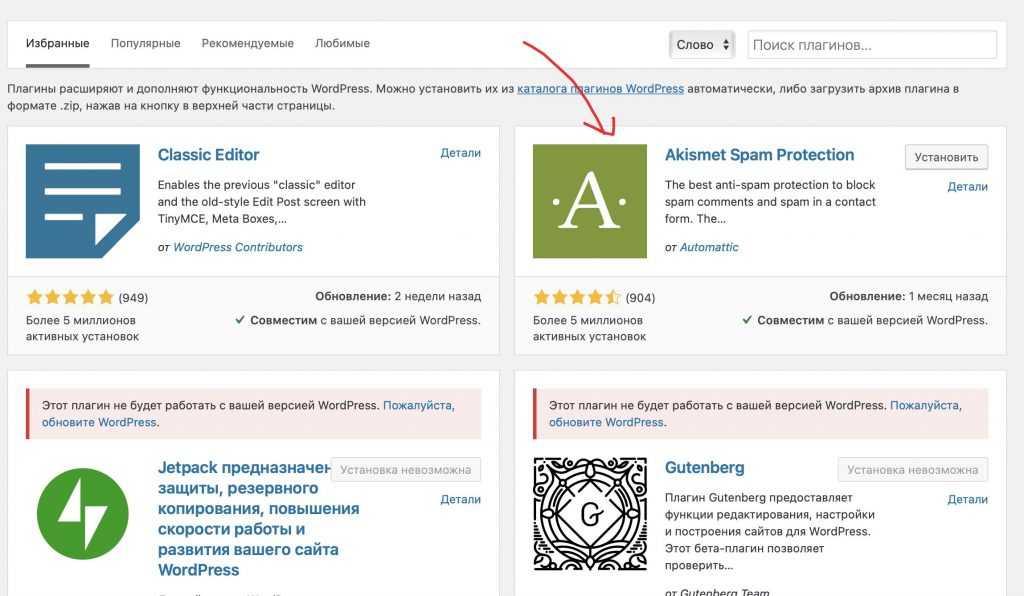The width and height of the screenshot is (1024, 596).
Task: Click the Akismet green logo icon
Action: (x=590, y=201)
